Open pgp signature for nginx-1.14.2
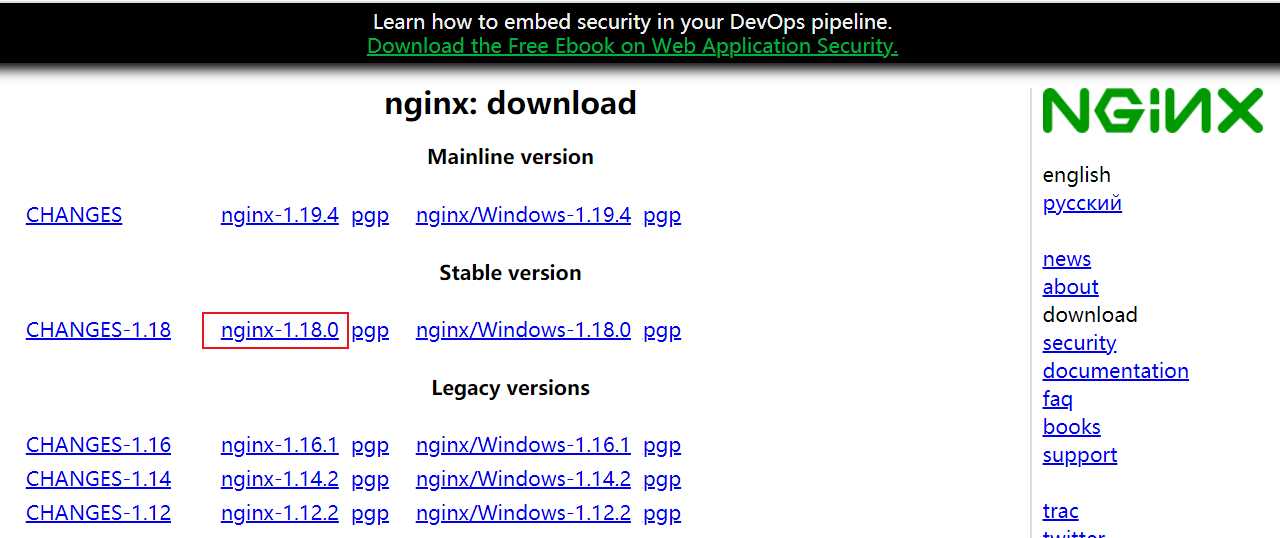Screen dimensions: 1280x538 [x=370, y=479]
